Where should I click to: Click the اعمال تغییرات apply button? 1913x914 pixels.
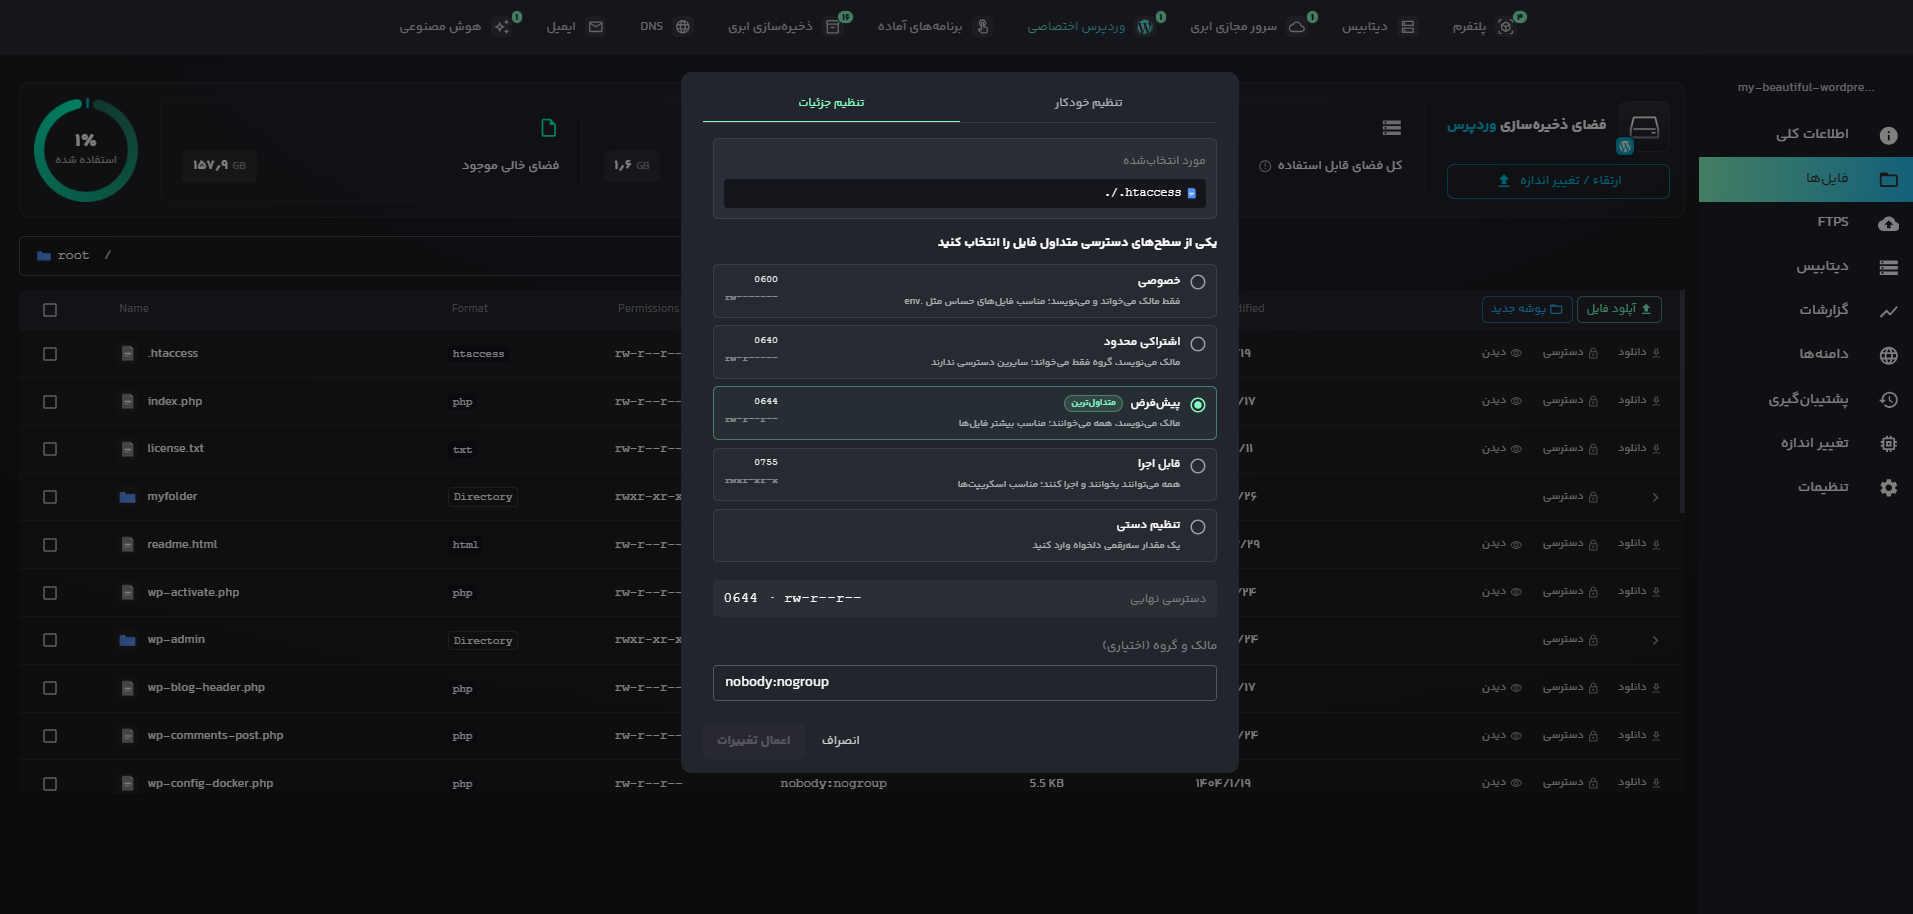pos(753,740)
